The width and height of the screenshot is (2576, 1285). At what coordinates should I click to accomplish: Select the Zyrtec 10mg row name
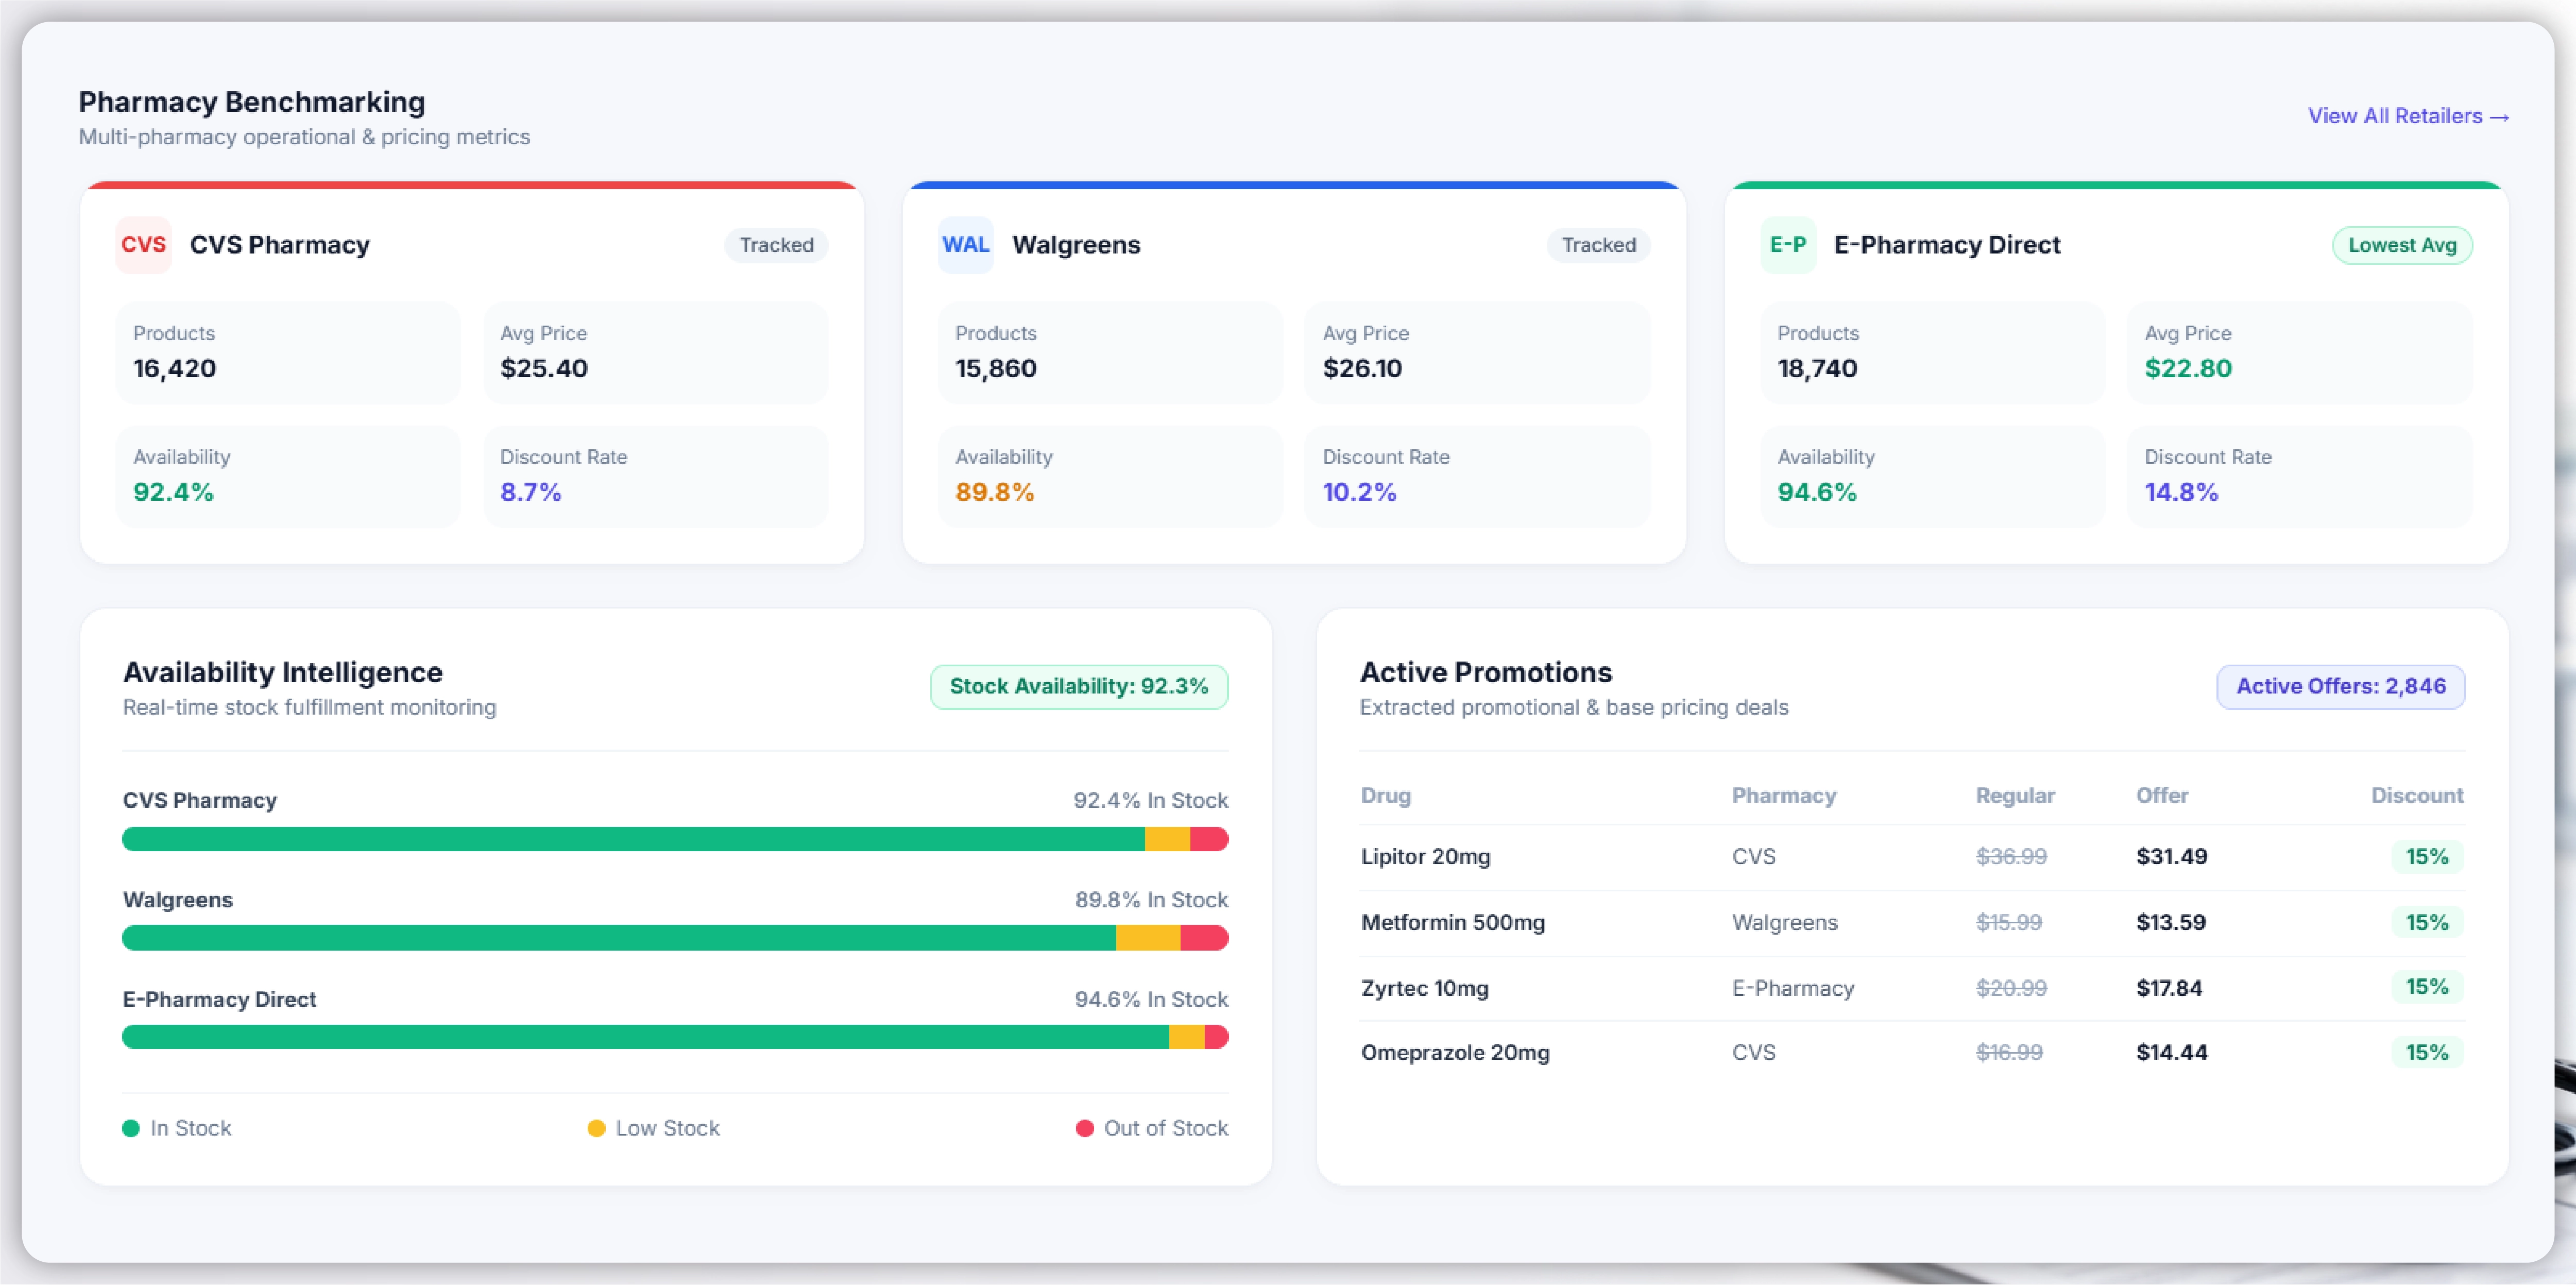(x=1424, y=988)
